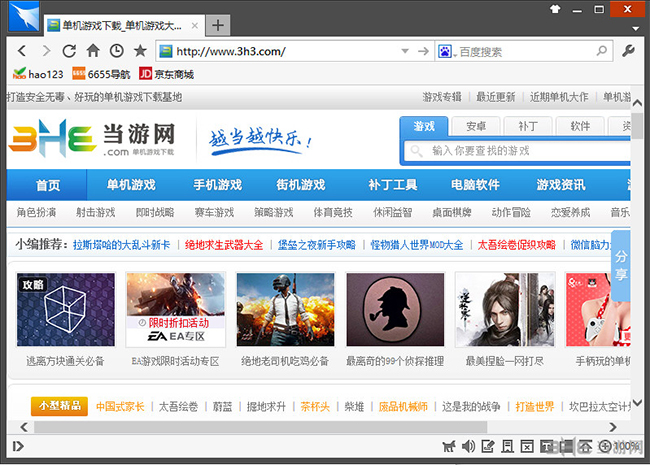The height and width of the screenshot is (465, 650).
Task: Switch to the 游戏 search tab
Action: pos(424,126)
